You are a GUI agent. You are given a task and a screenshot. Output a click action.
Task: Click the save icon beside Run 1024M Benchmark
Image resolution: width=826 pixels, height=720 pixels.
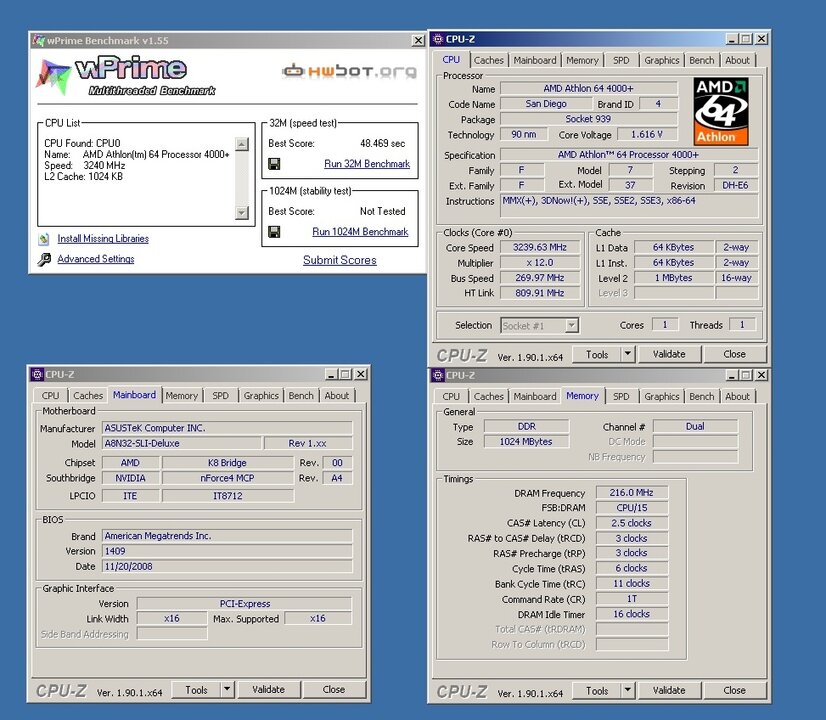click(274, 232)
